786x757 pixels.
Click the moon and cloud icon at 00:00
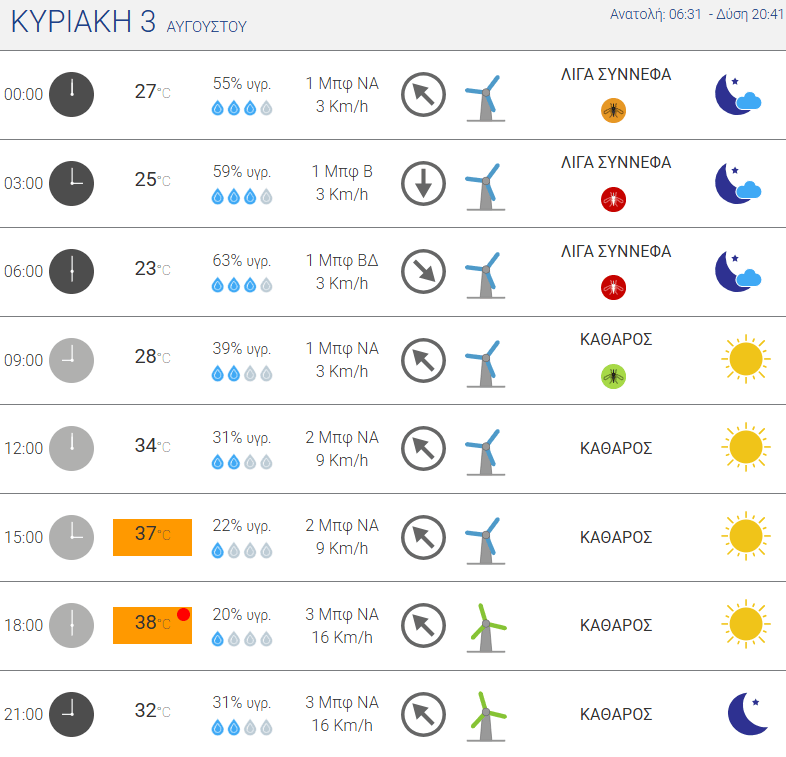[738, 94]
